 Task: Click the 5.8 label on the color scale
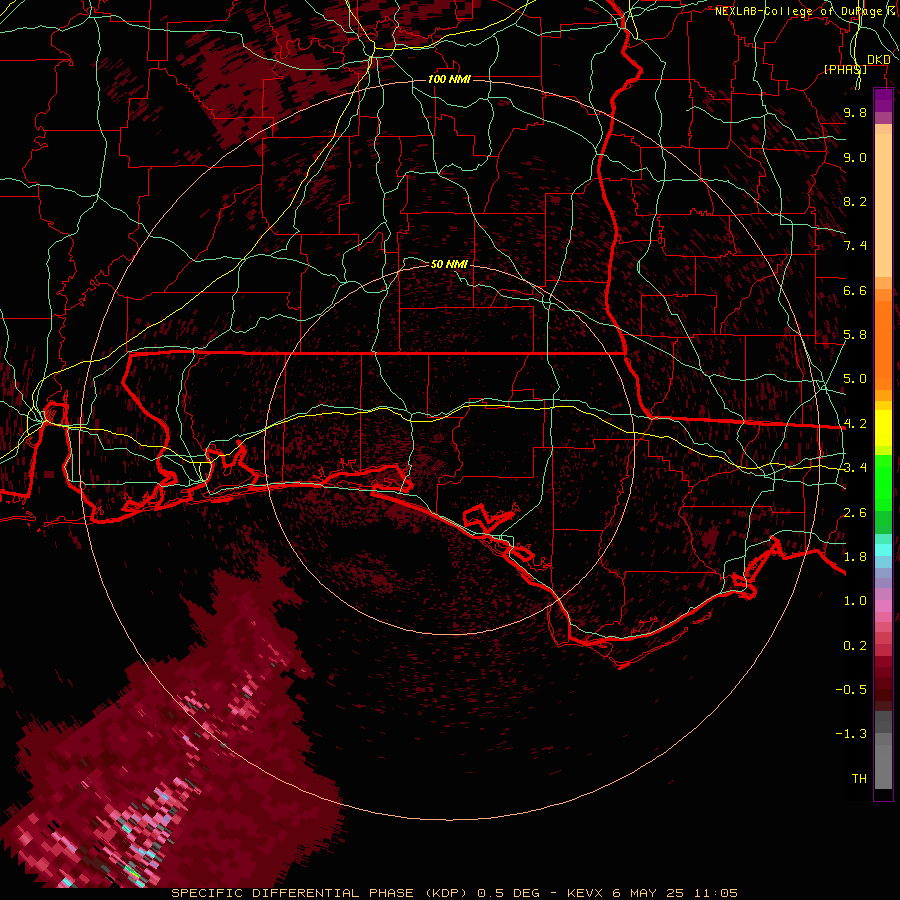(855, 335)
